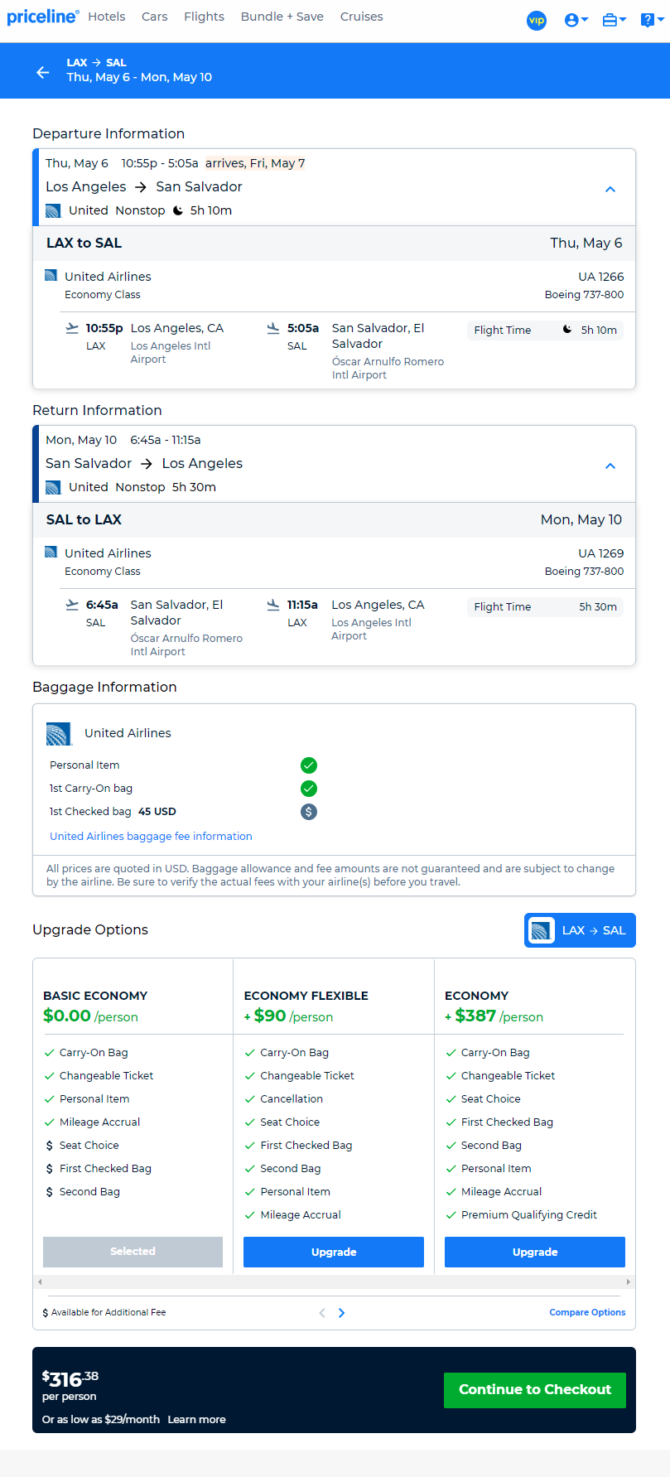This screenshot has height=1477, width=670.
Task: Click the next fare options arrow
Action: pyautogui.click(x=342, y=1313)
